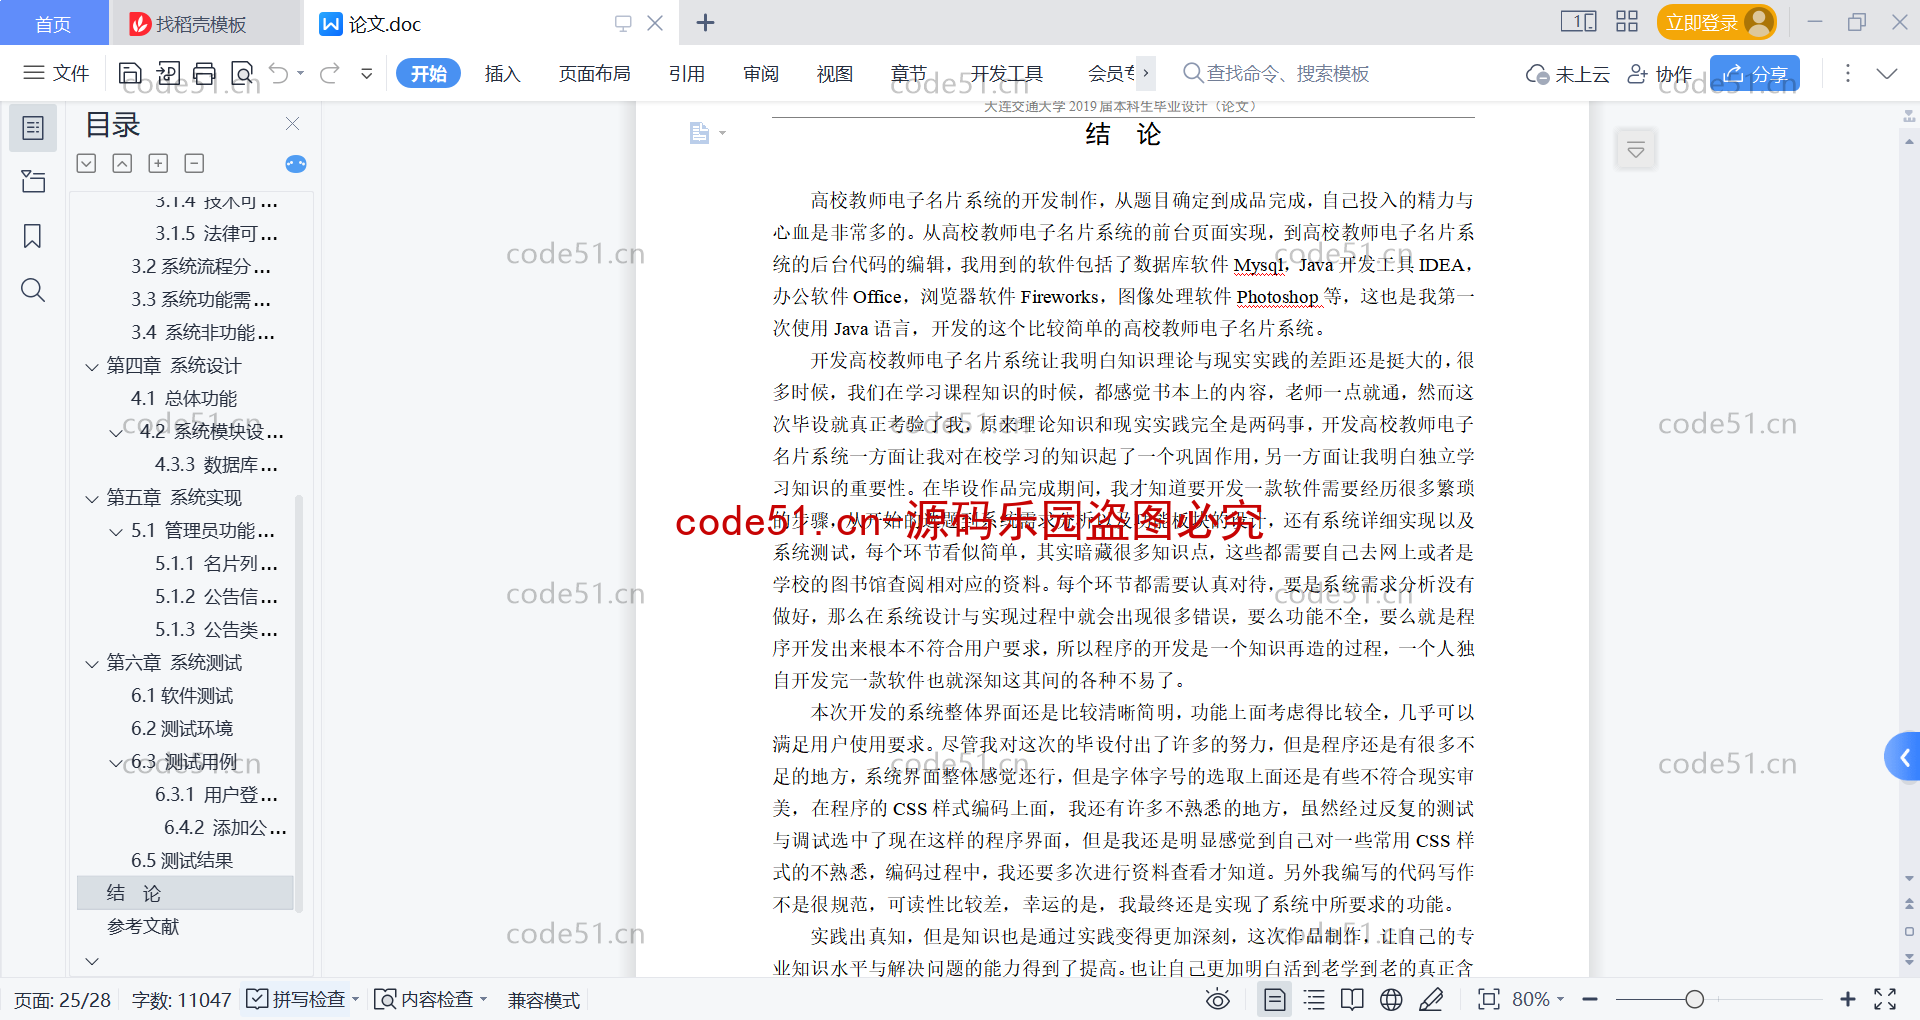Open the quick access toolbar dropdown

pyautogui.click(x=367, y=73)
